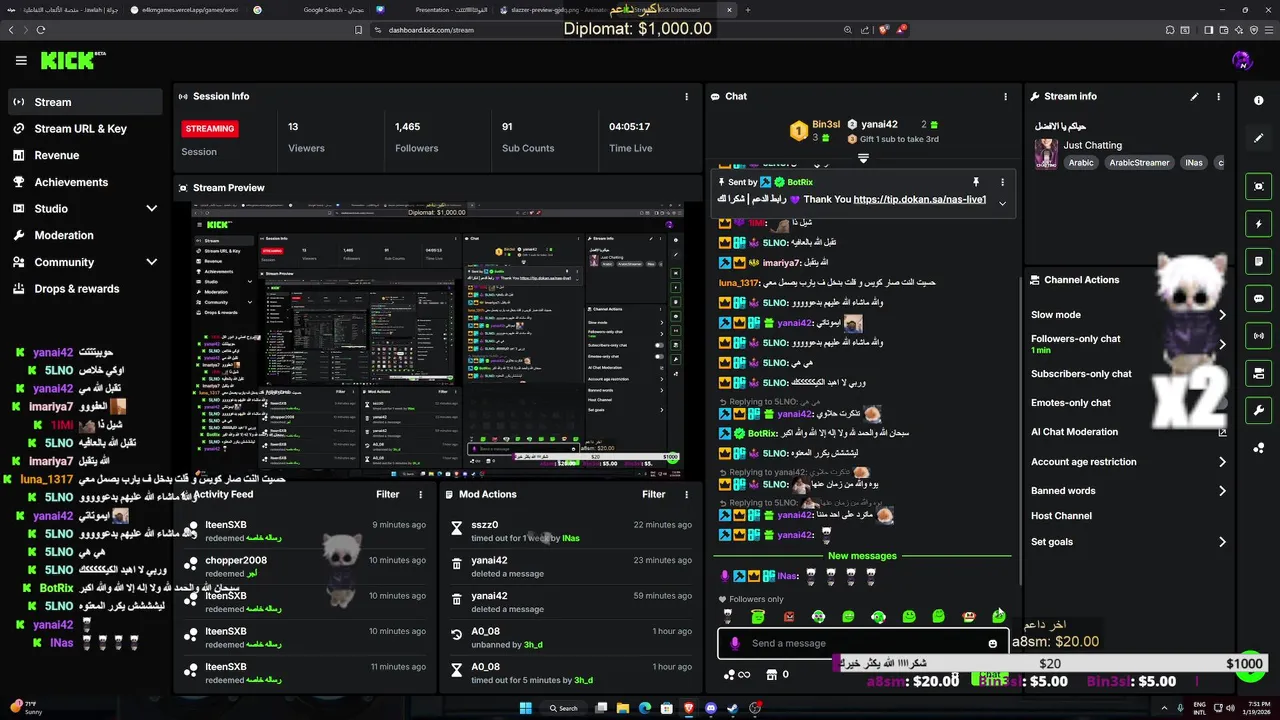
Task: Open the Mod Actions Filter dropdown
Action: tap(654, 495)
